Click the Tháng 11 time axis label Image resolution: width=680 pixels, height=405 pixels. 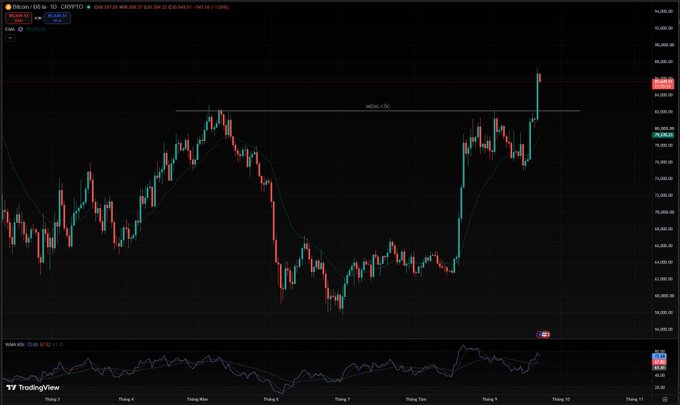pos(634,399)
